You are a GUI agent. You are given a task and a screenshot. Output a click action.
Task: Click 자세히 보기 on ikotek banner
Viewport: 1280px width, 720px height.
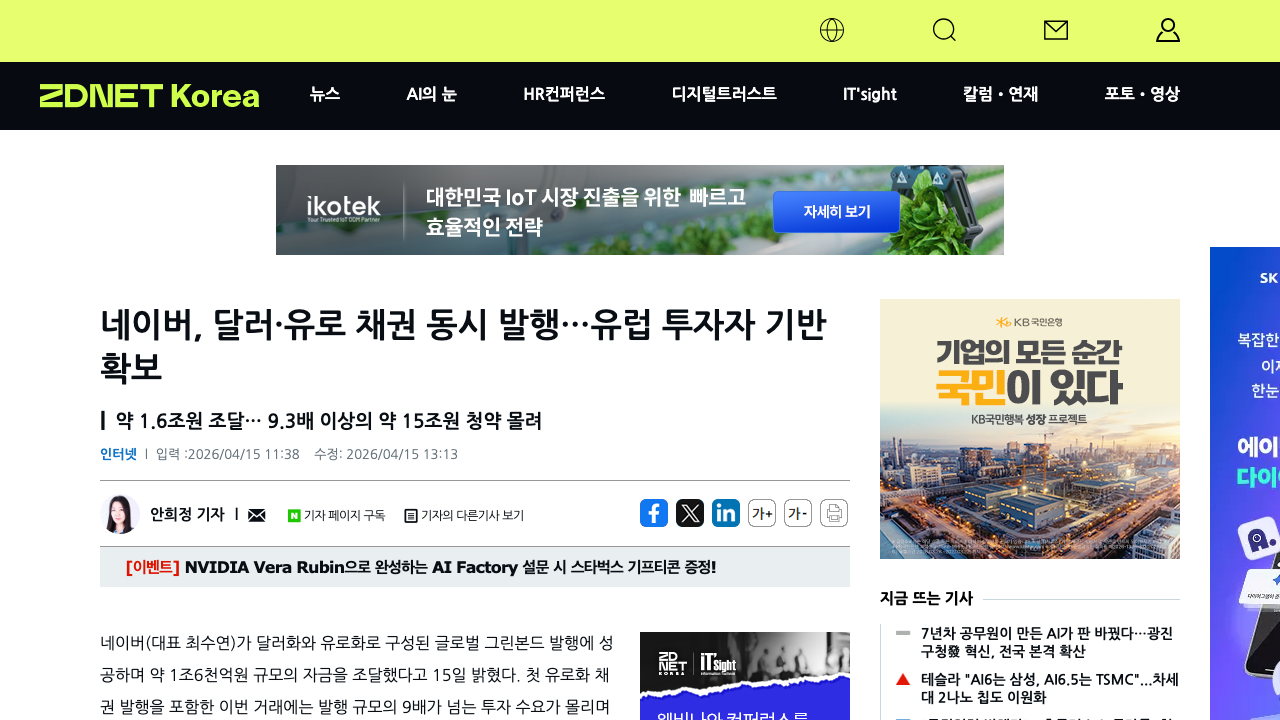point(836,212)
